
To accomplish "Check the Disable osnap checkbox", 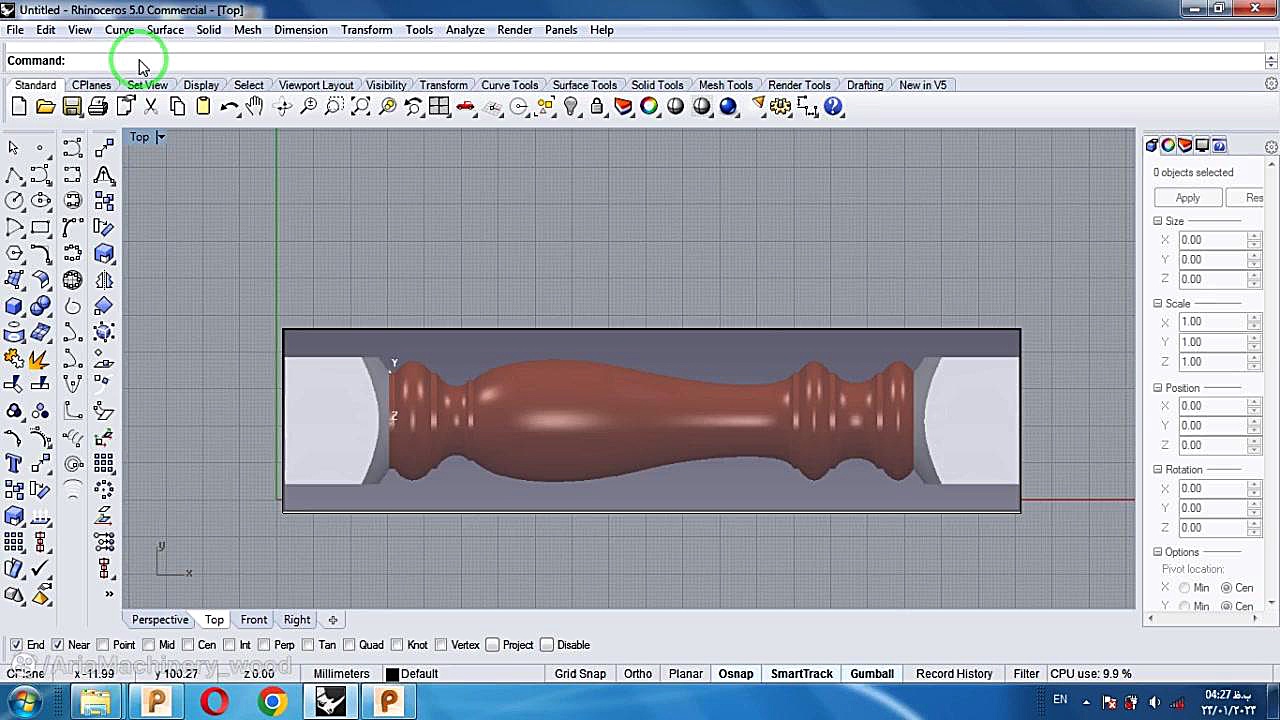I will point(547,645).
